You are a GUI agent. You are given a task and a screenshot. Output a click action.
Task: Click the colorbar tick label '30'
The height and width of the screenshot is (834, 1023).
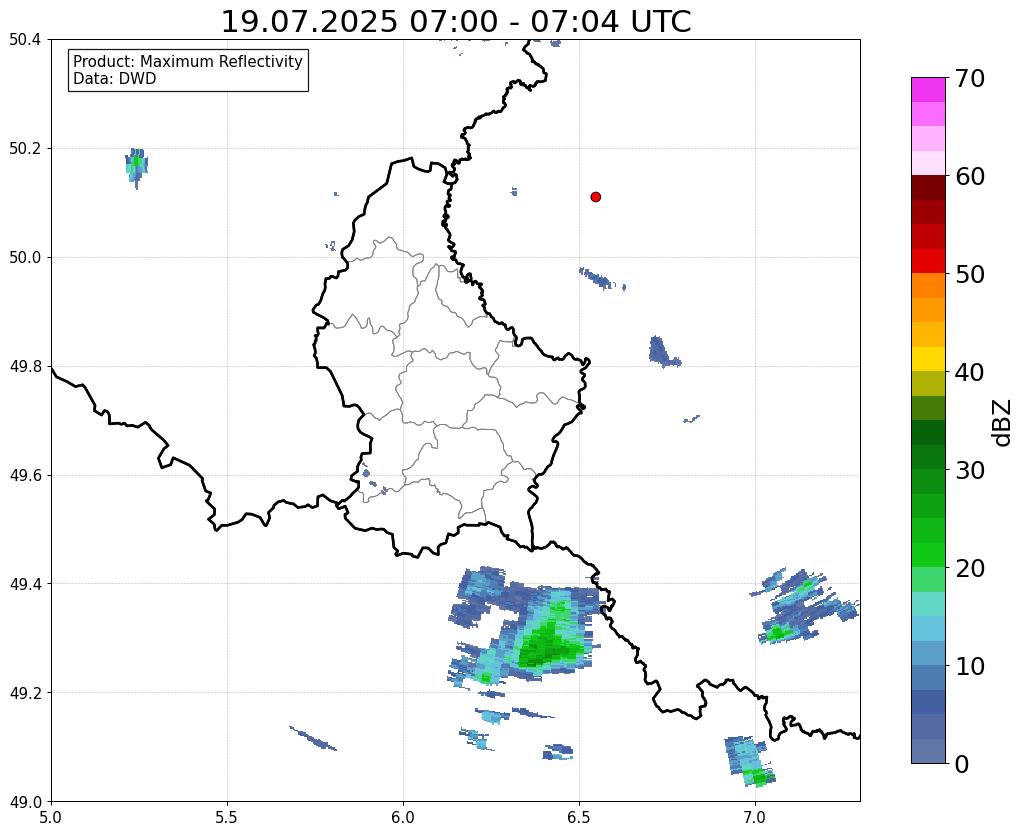969,469
